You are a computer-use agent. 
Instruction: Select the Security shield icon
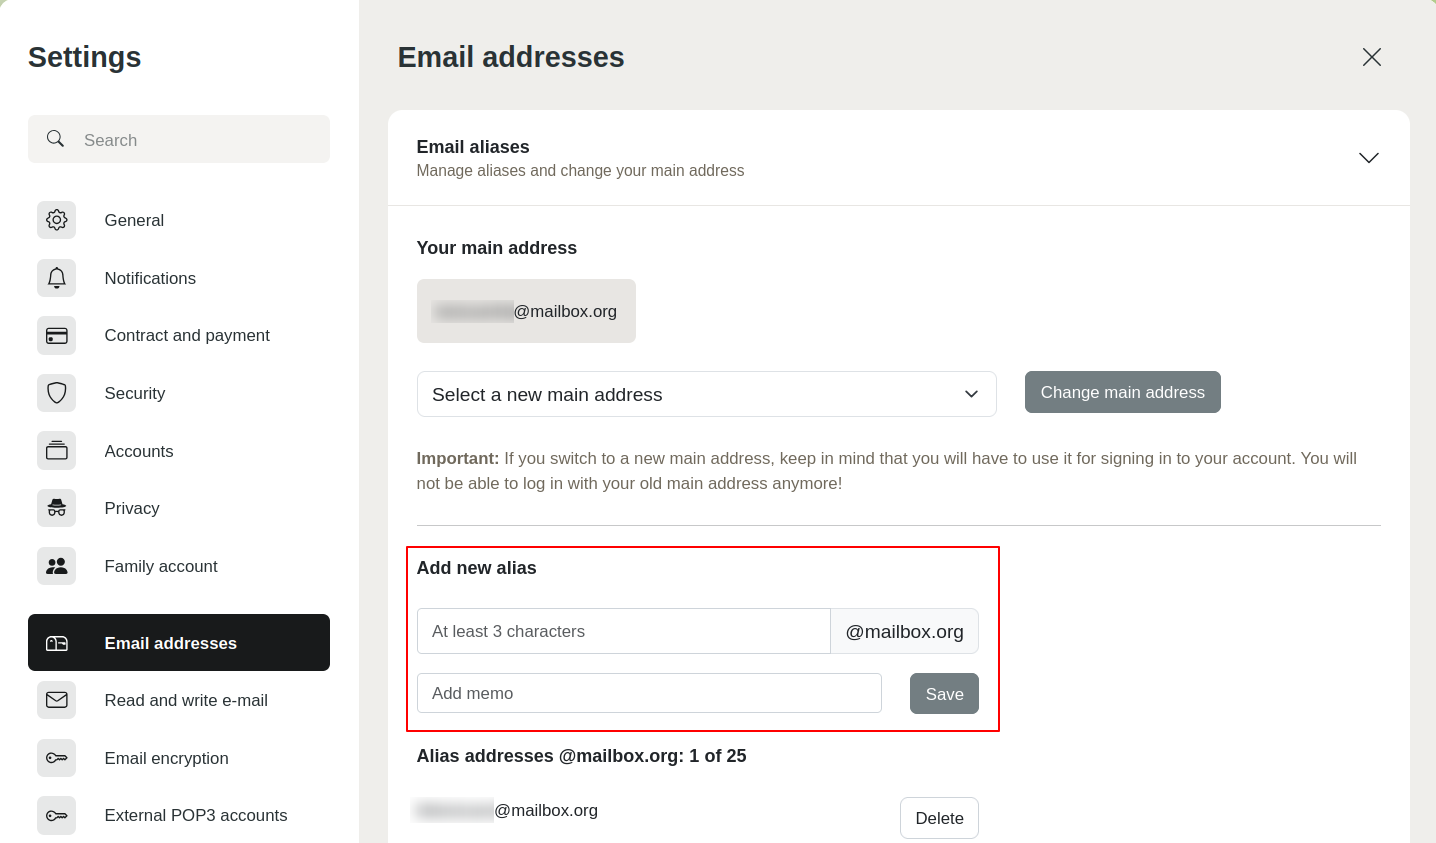pyautogui.click(x=57, y=393)
